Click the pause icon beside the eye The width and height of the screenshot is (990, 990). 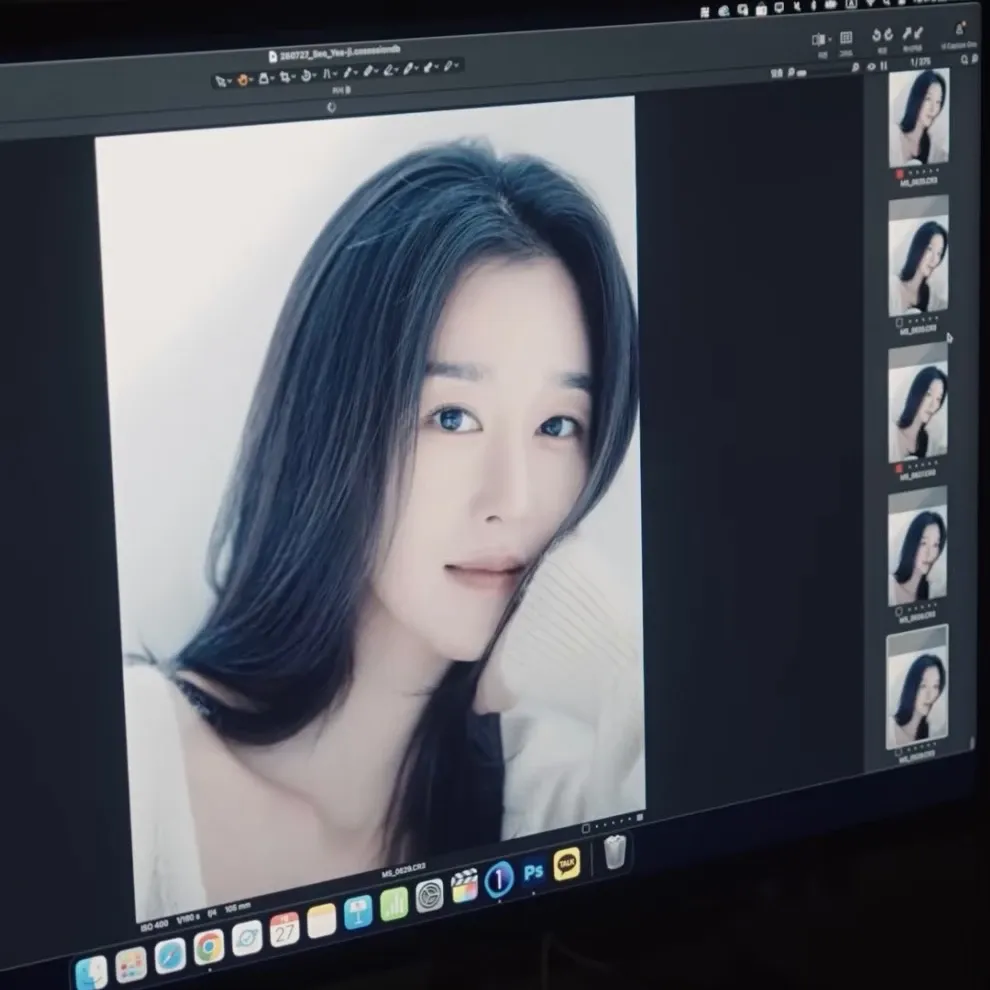pyautogui.click(x=884, y=66)
